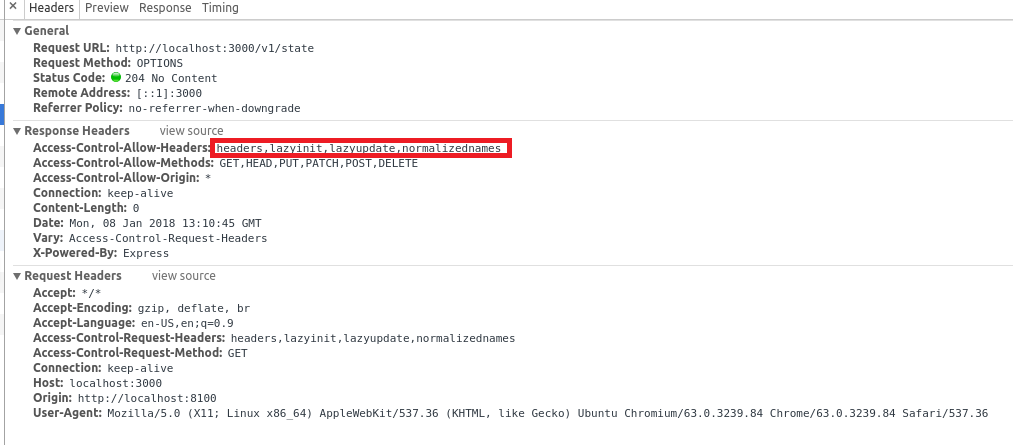
Task: Open the Timing tab
Action: point(220,8)
